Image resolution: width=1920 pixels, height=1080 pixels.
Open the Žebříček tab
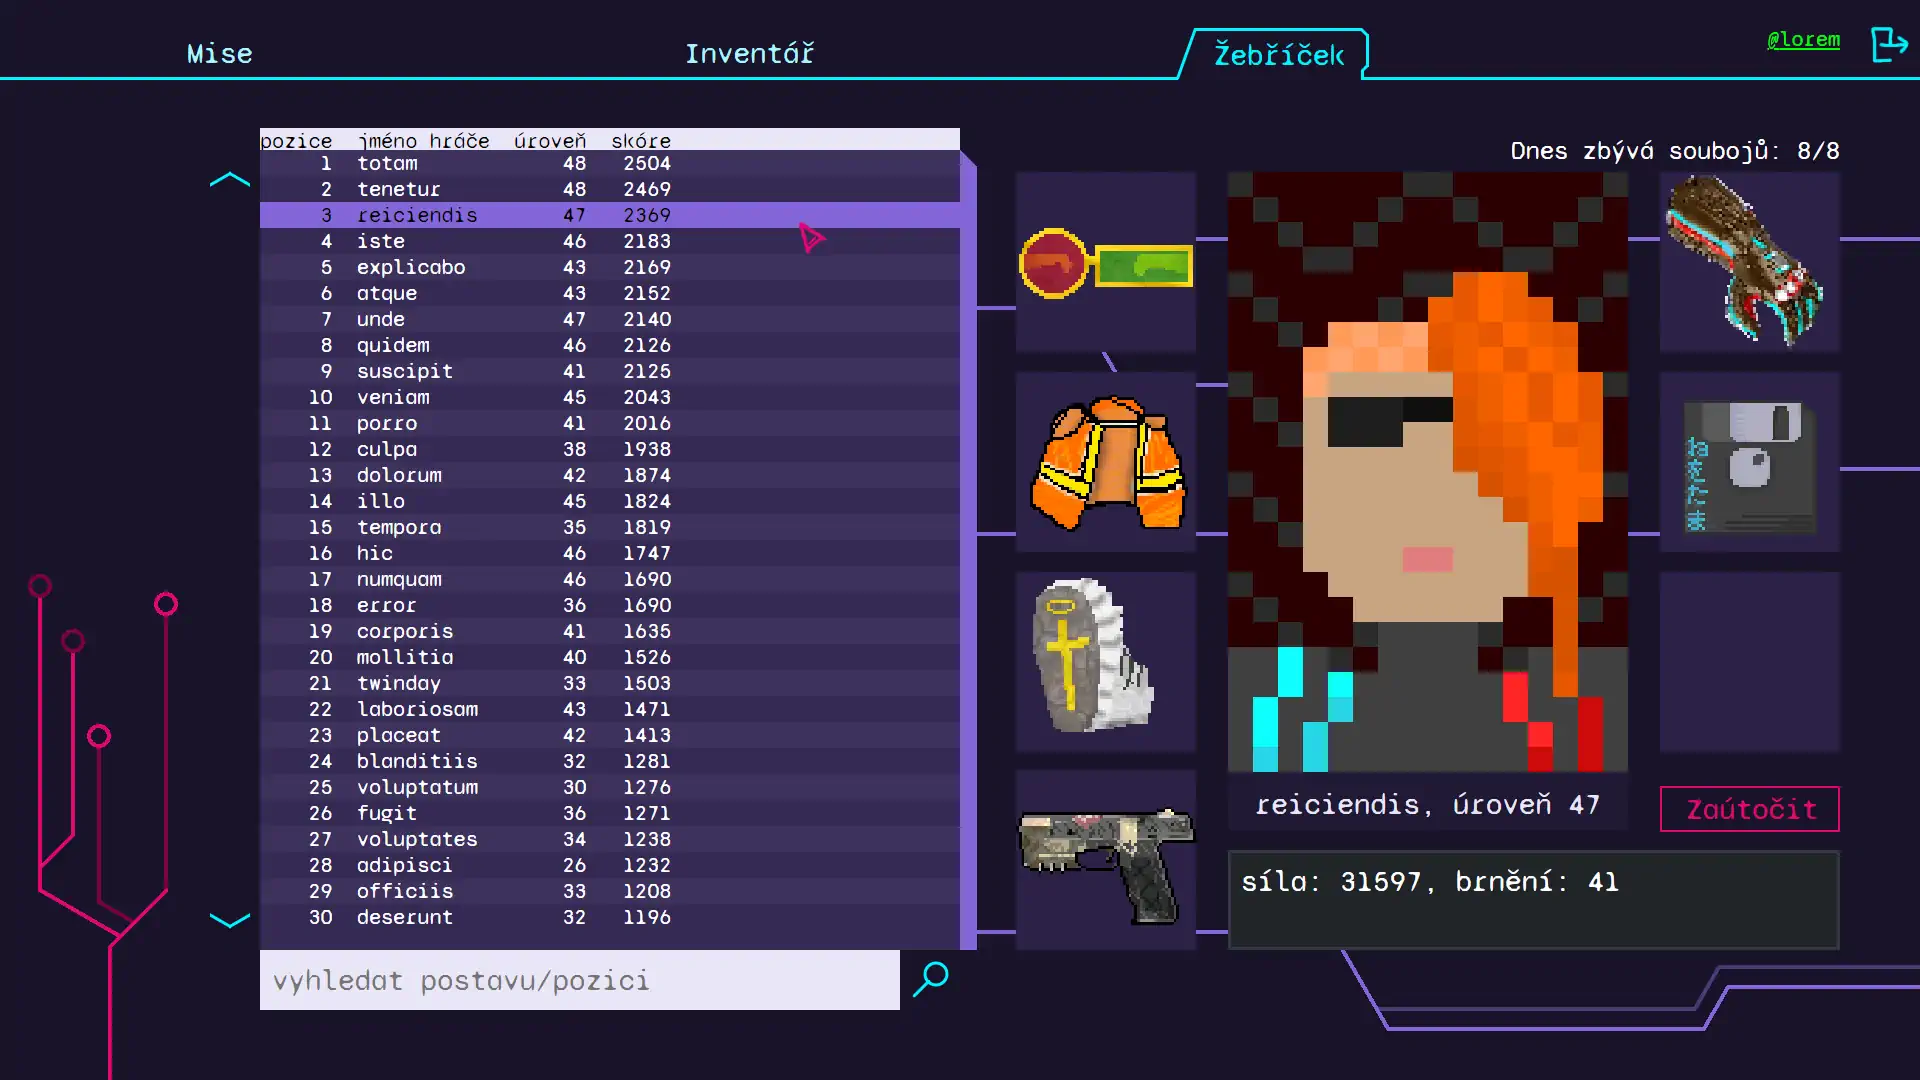(1277, 54)
